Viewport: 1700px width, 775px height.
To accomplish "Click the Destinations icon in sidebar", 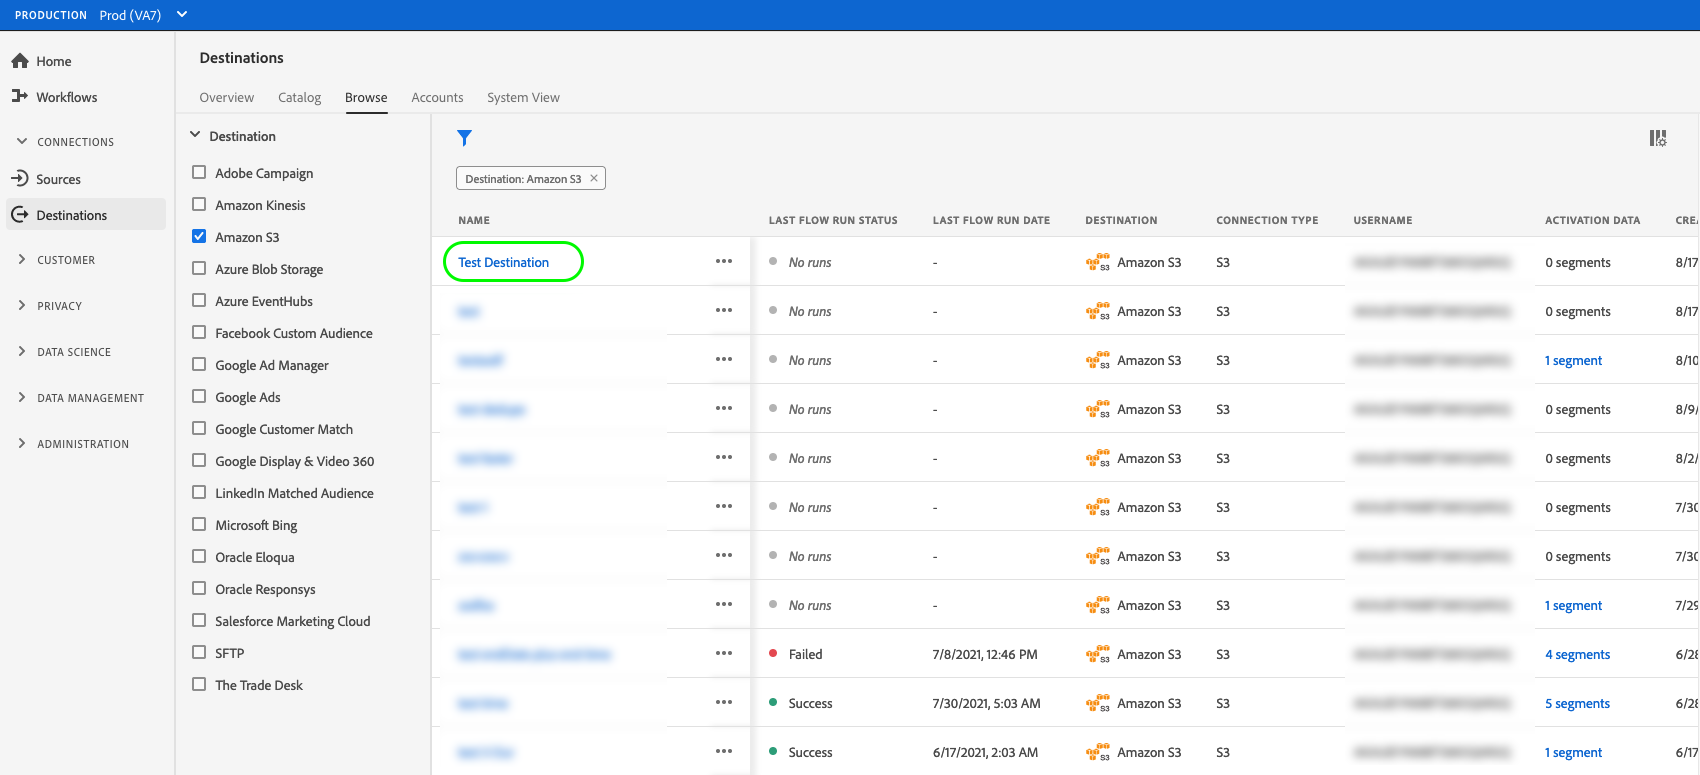I will (20, 214).
